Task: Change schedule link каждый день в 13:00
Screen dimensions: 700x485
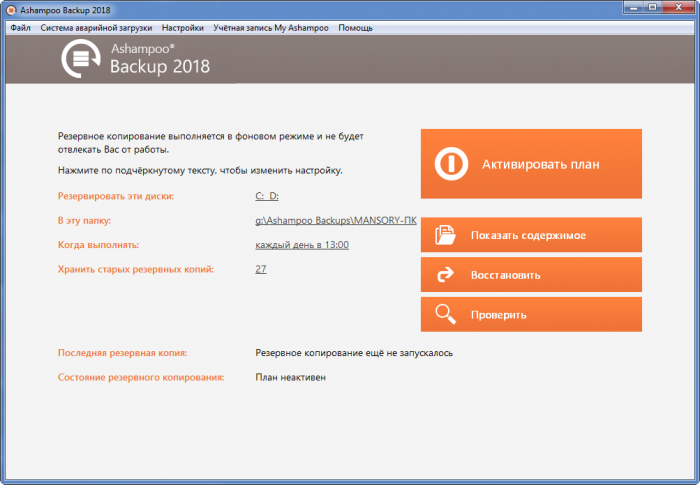Action: click(302, 245)
